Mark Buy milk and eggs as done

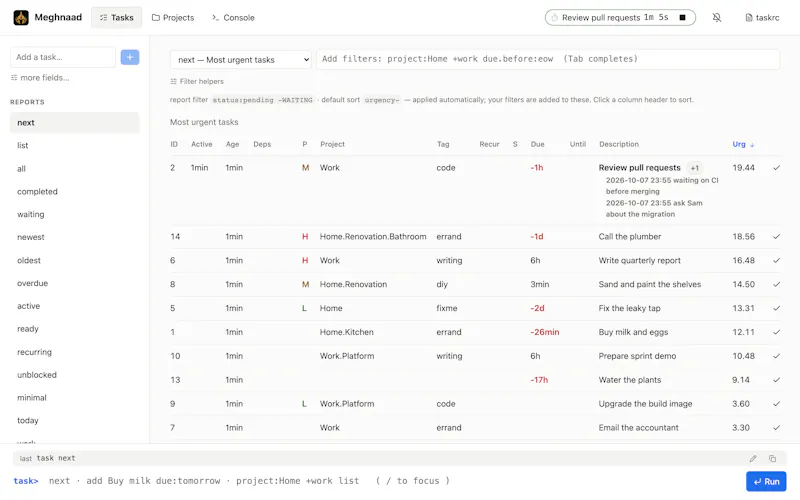(776, 332)
